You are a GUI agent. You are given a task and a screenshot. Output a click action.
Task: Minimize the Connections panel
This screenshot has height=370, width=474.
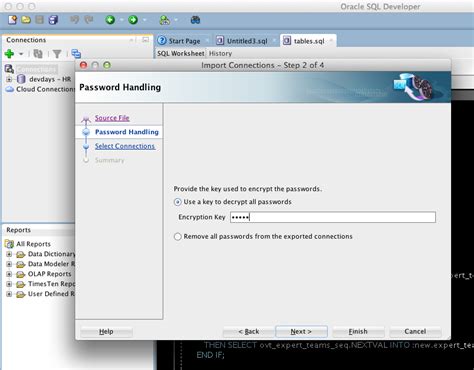coord(145,40)
